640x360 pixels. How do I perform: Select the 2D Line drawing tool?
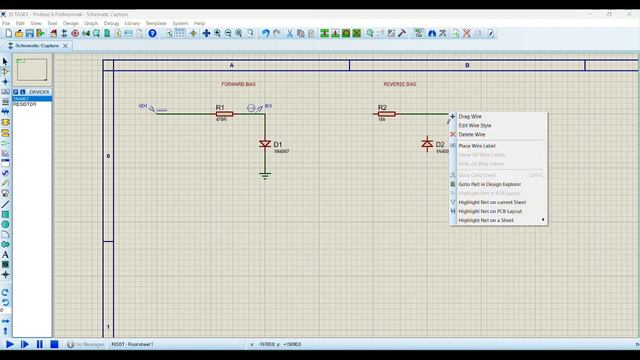(x=5, y=204)
